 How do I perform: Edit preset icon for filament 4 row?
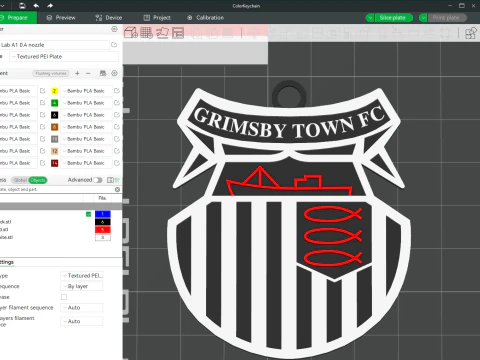117,103
